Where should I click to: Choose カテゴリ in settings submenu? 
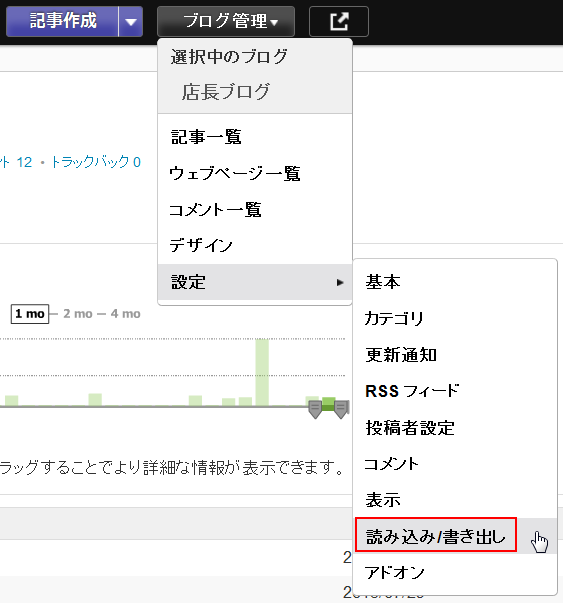(455, 318)
